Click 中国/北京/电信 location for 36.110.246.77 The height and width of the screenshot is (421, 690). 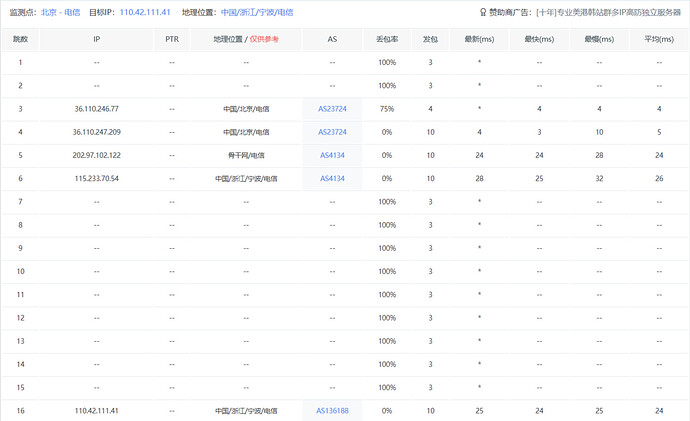pos(246,109)
